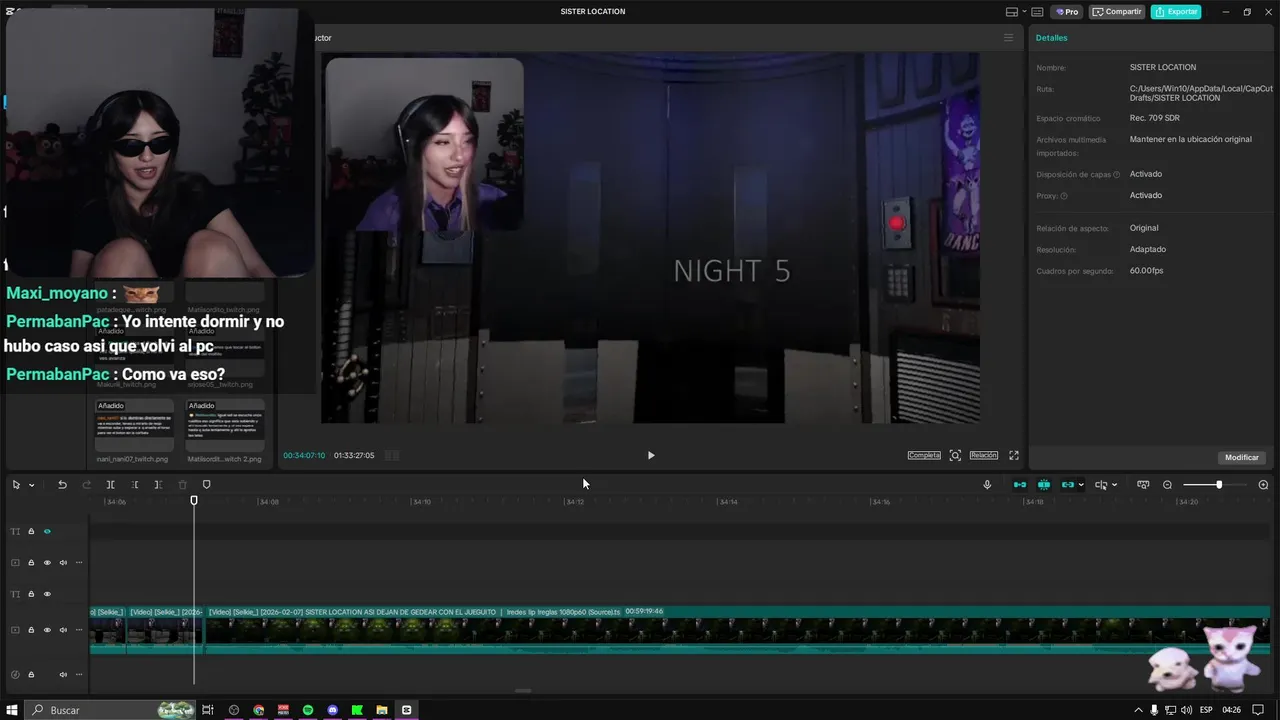Click the trash delete icon in timeline toolbar
Image resolution: width=1280 pixels, height=720 pixels.
(x=182, y=485)
